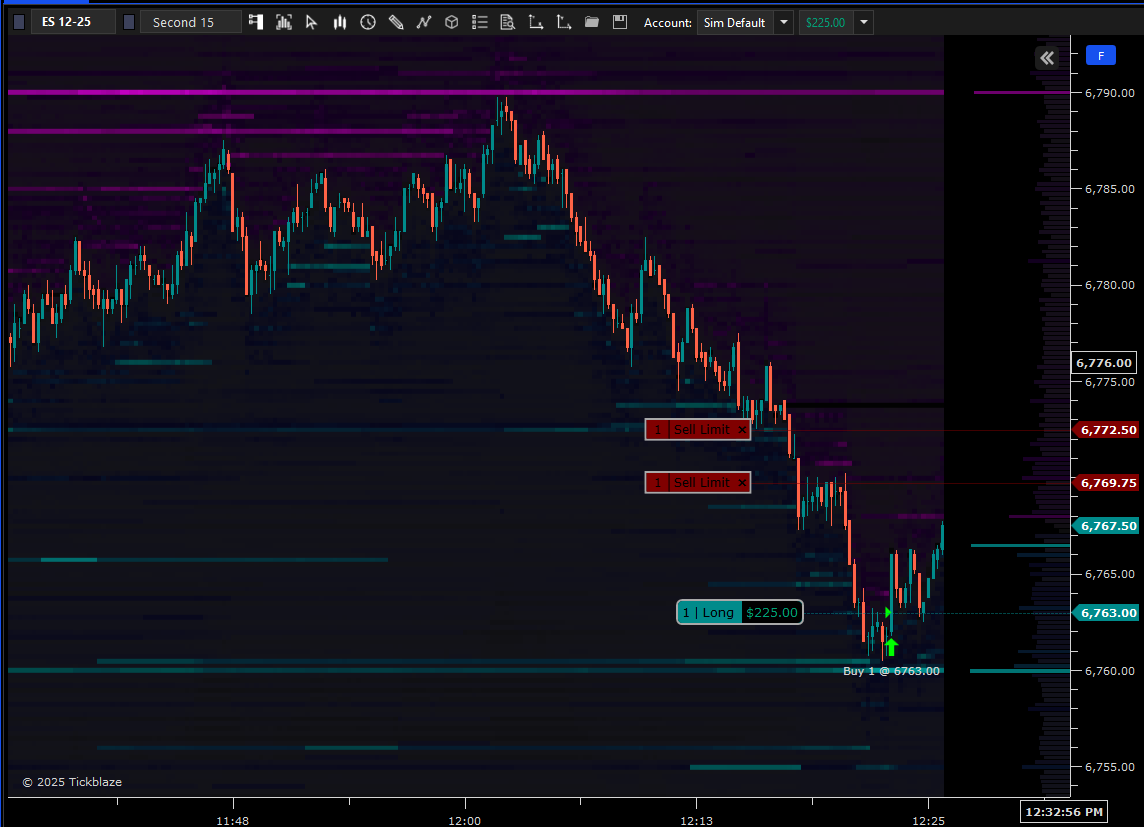
Task: Open the data list search icon
Action: click(507, 22)
